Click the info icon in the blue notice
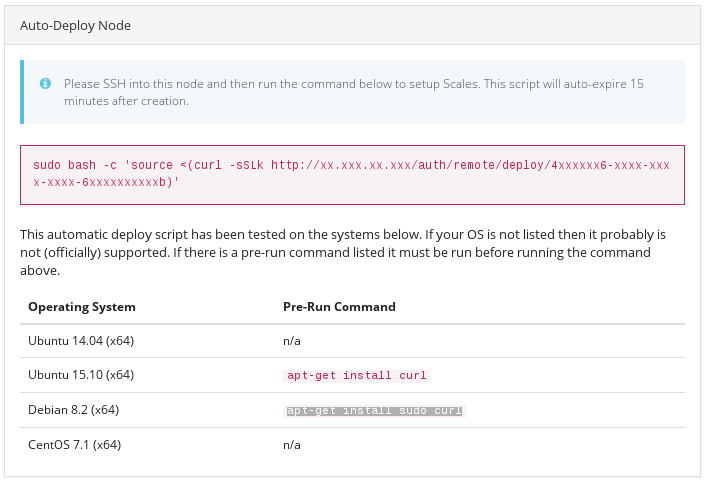The image size is (704, 483). pos(45,84)
